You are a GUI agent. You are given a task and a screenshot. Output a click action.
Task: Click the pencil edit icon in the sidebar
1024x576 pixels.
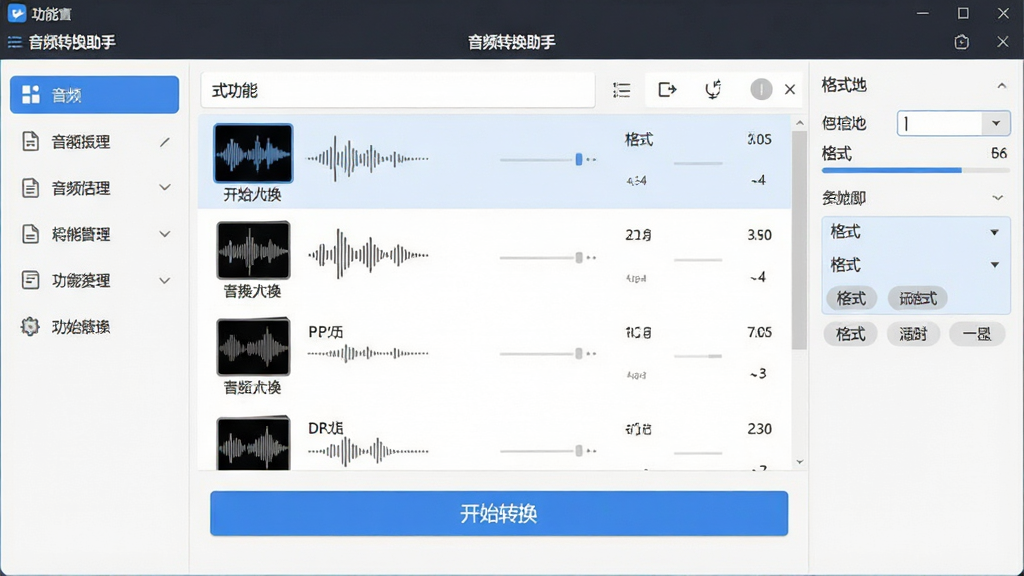click(x=165, y=142)
